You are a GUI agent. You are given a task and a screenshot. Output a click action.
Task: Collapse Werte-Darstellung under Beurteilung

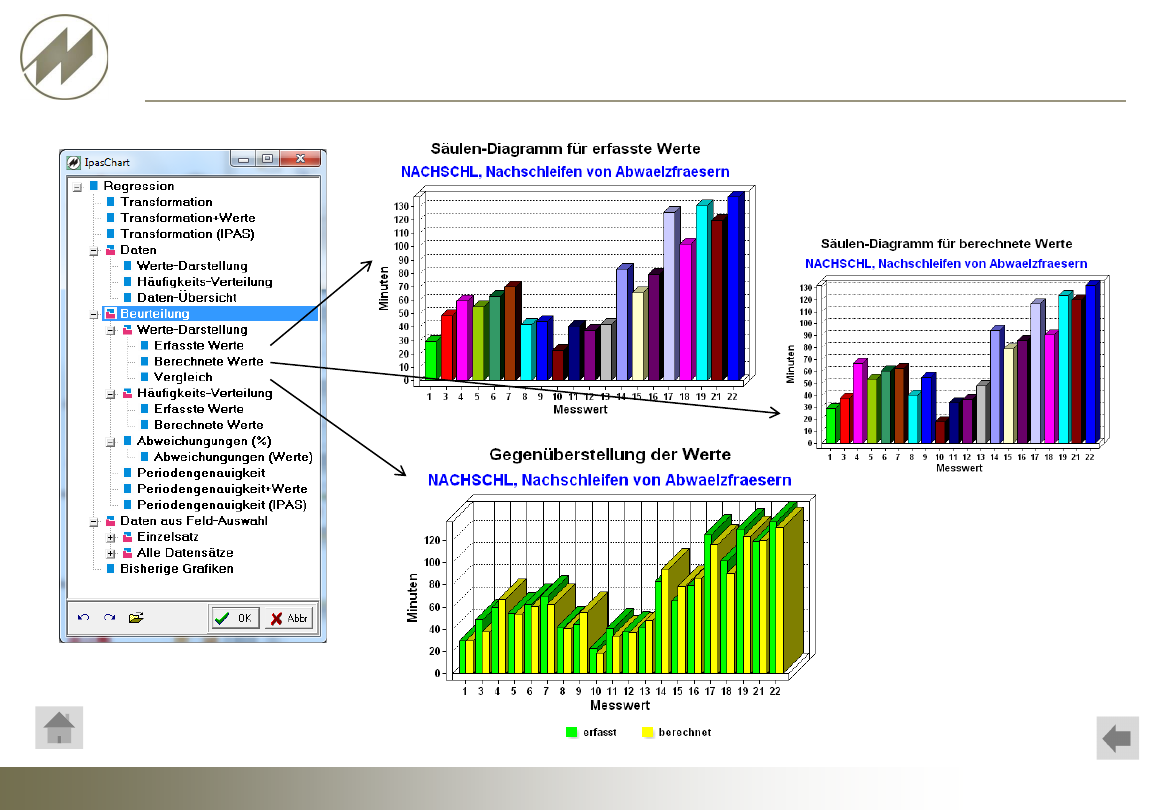(110, 330)
